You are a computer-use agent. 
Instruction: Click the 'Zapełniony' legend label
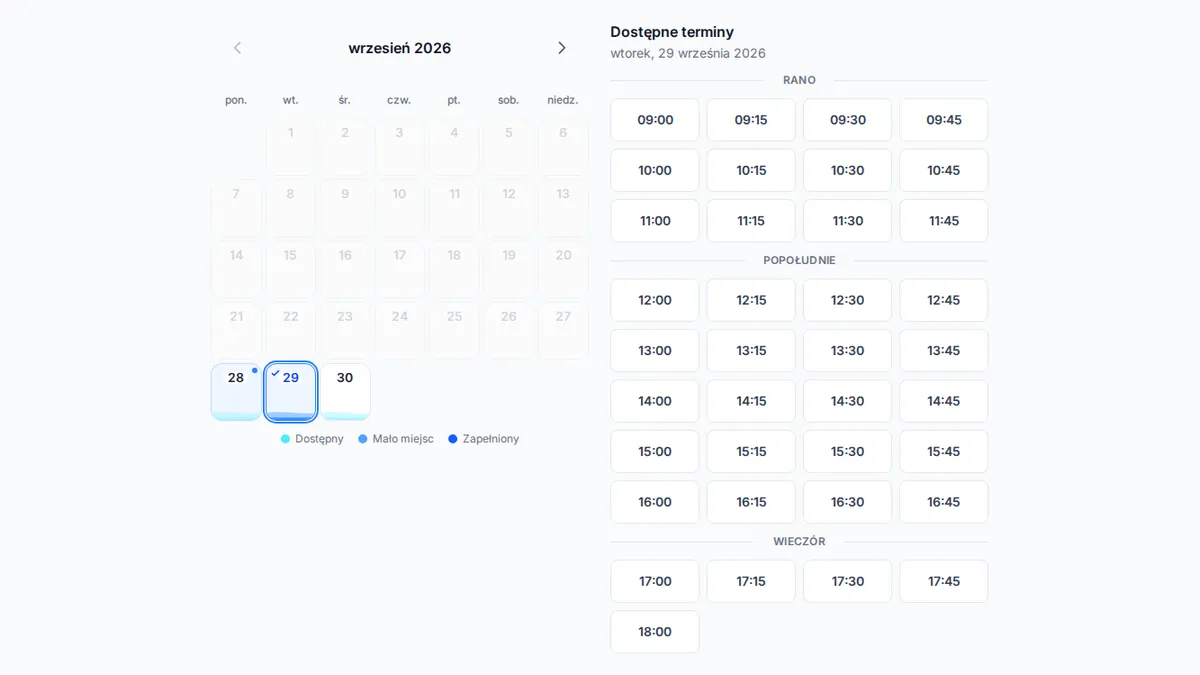491,439
